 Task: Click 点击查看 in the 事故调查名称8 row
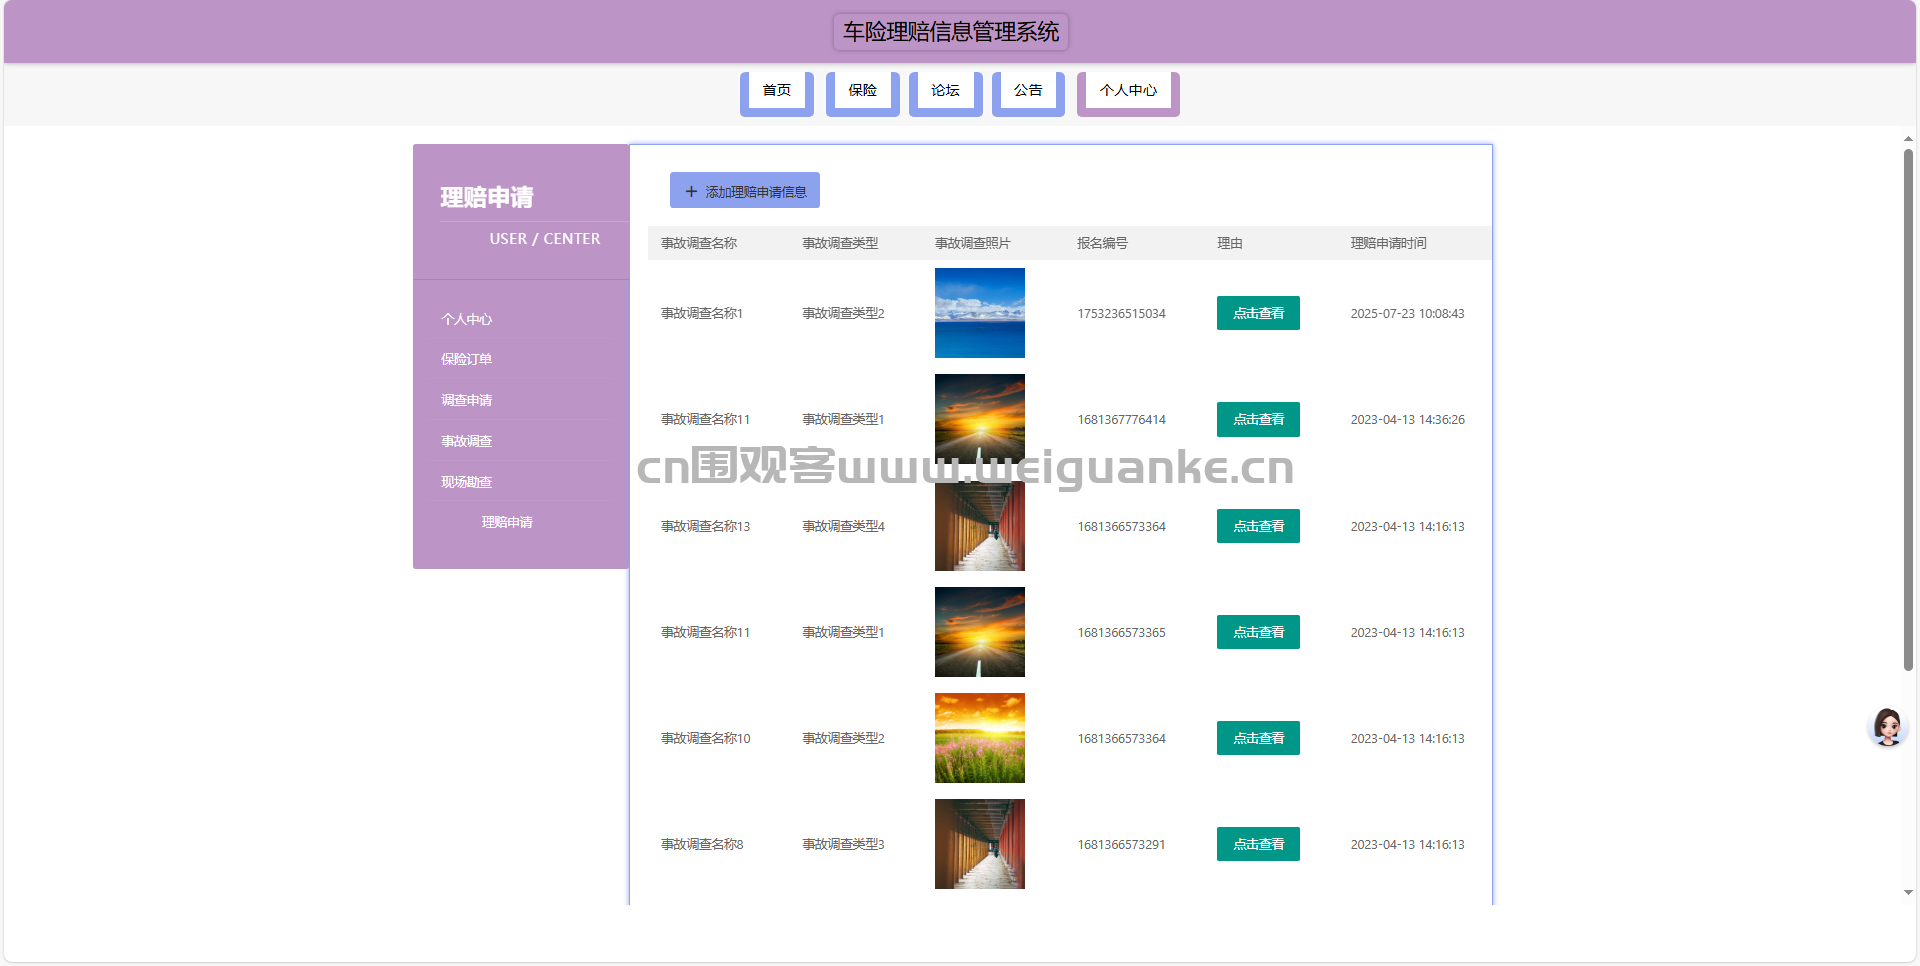click(x=1258, y=844)
